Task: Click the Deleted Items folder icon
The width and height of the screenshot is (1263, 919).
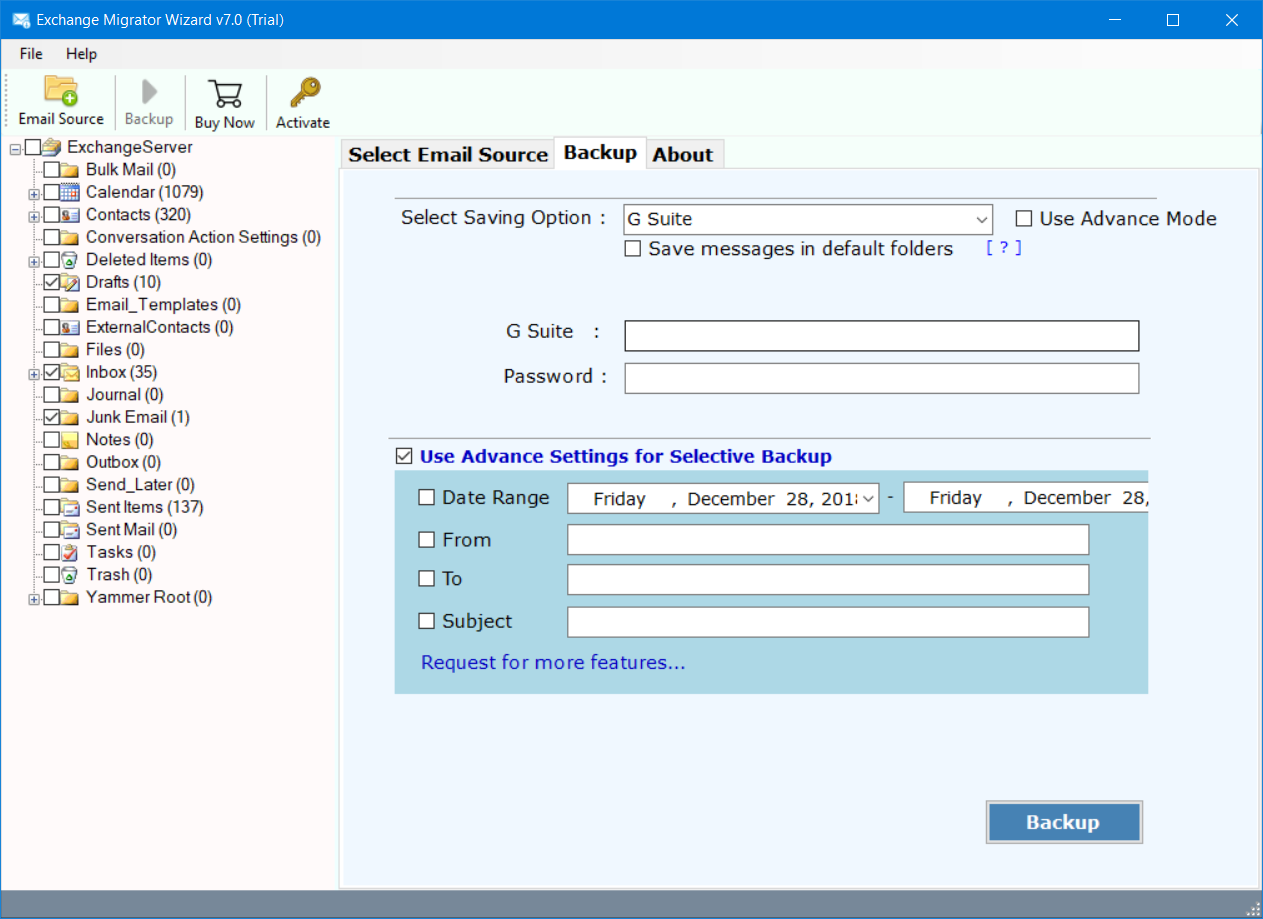Action: (70, 260)
